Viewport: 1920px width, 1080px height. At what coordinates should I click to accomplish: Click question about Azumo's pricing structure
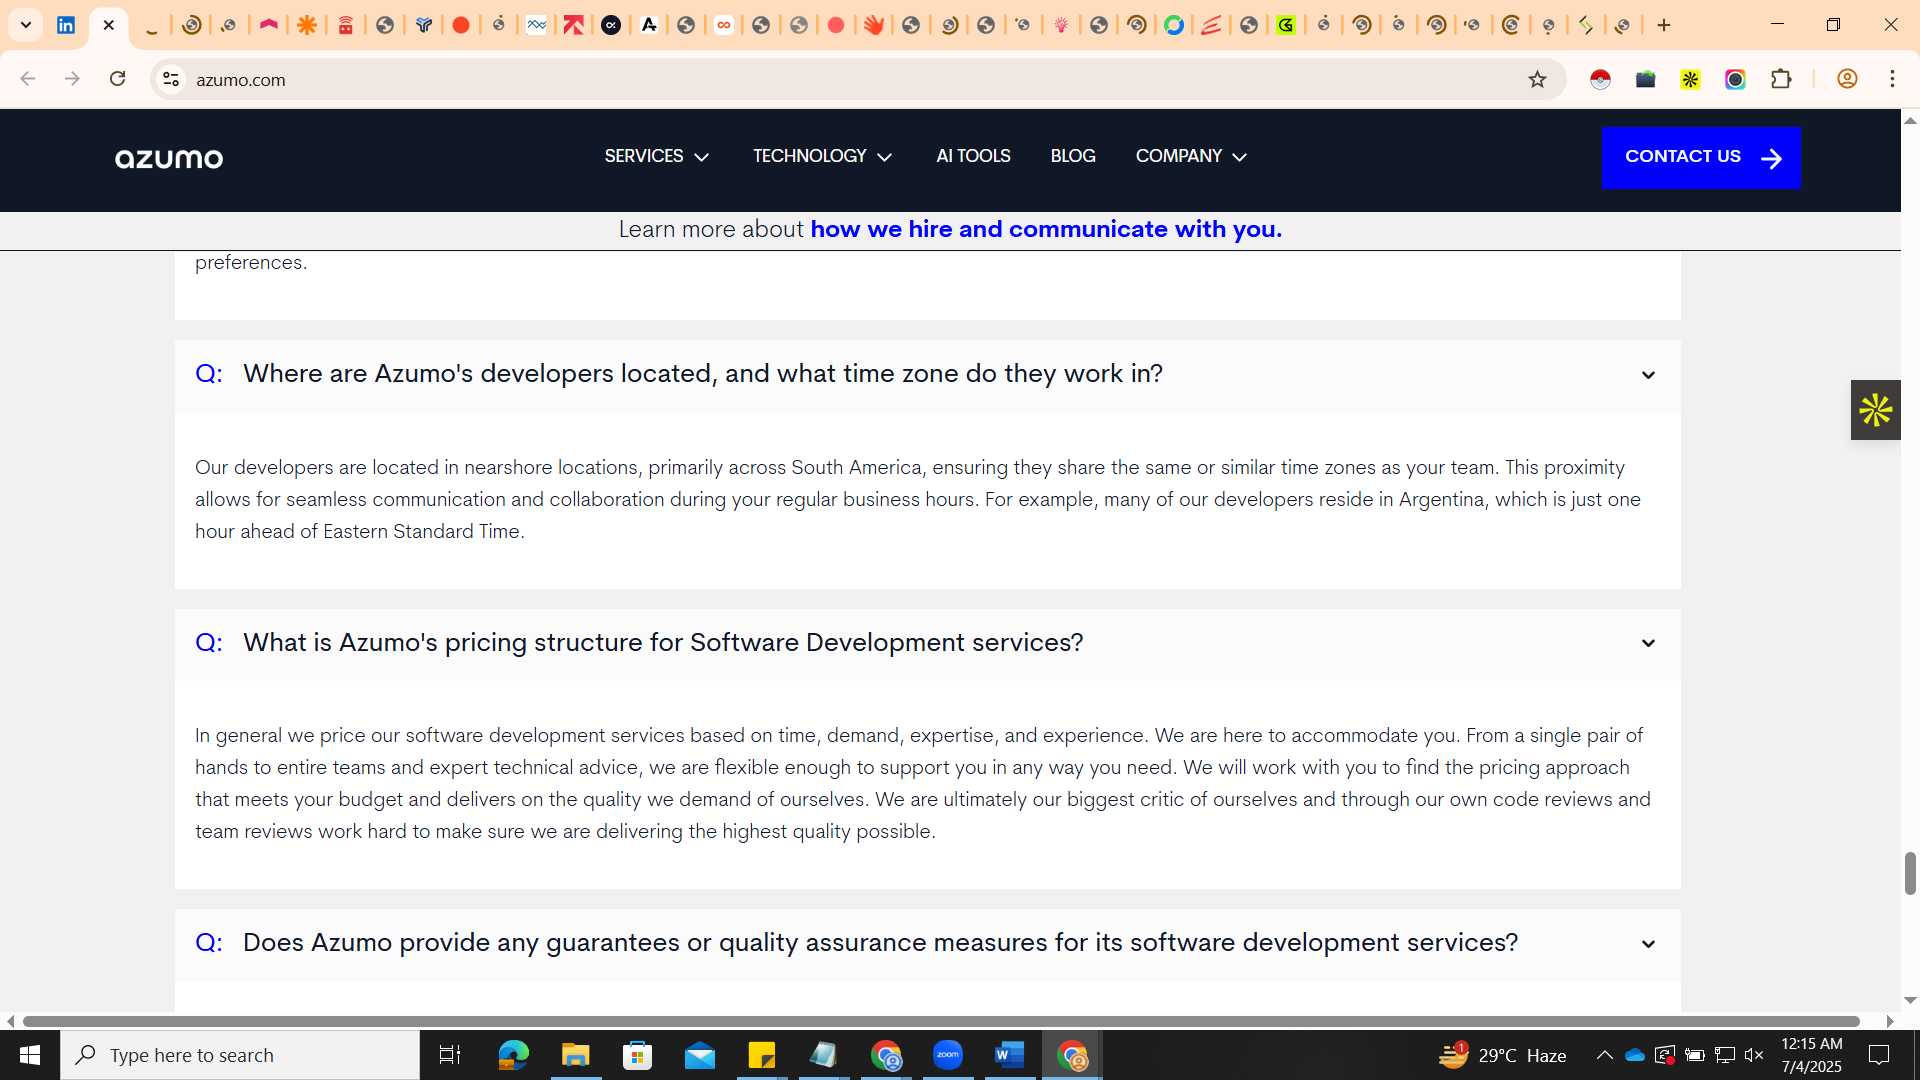click(x=663, y=642)
